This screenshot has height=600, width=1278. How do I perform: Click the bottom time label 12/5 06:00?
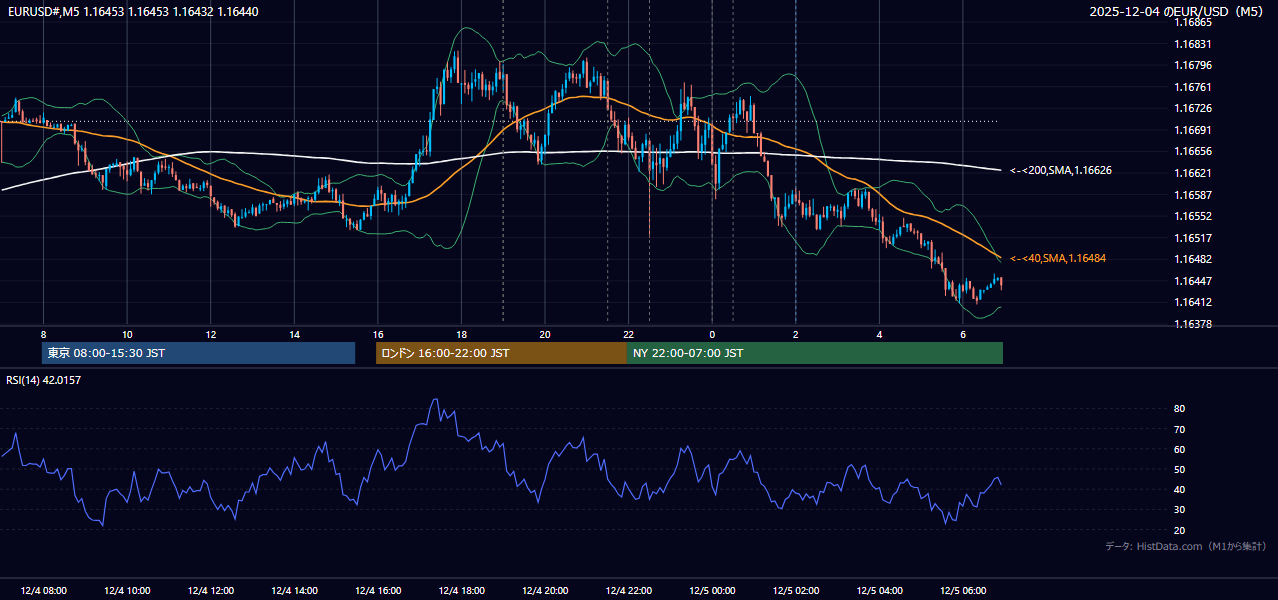coord(963,591)
